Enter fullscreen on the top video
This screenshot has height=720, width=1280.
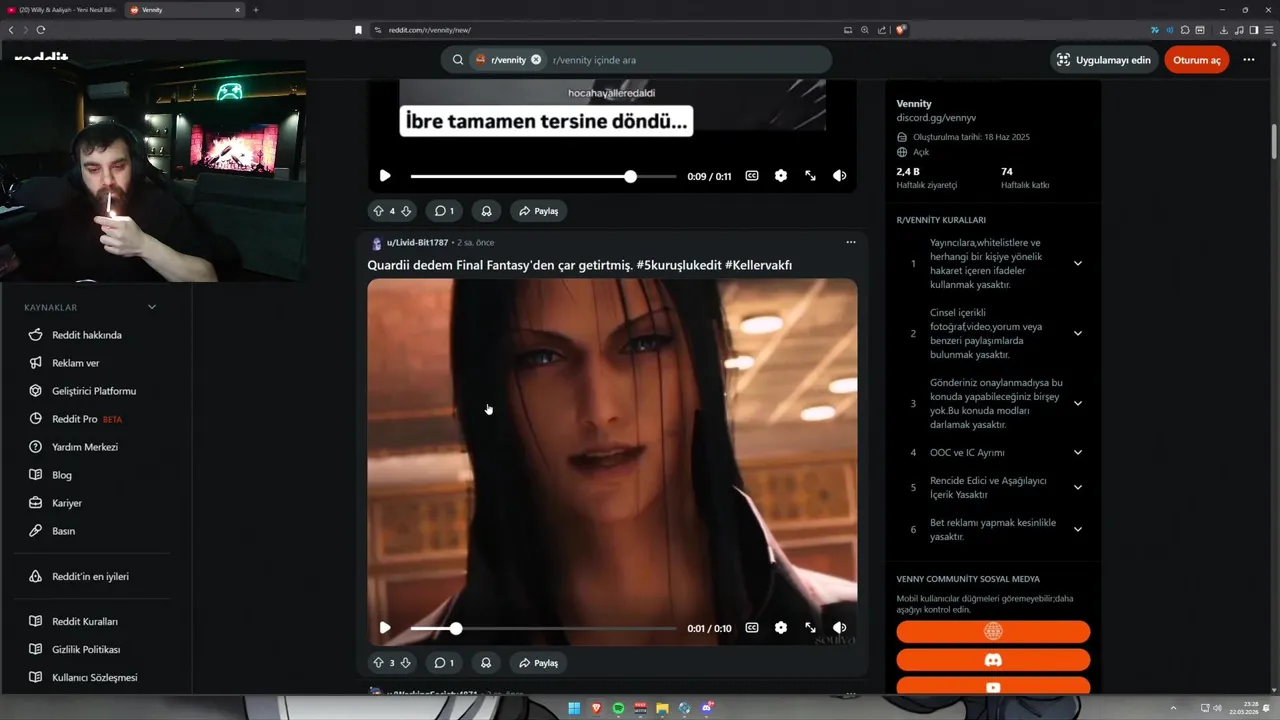click(x=811, y=176)
